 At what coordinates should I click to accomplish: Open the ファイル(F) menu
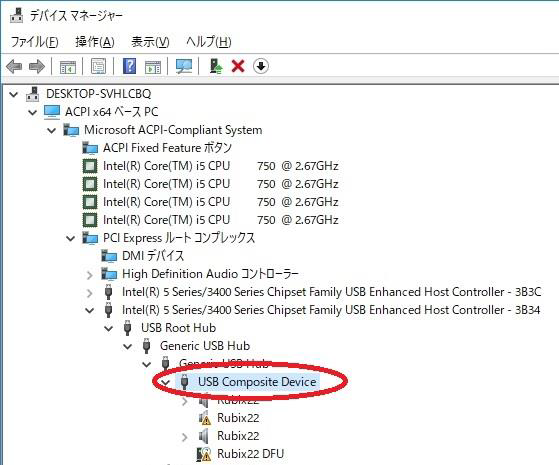coord(35,42)
